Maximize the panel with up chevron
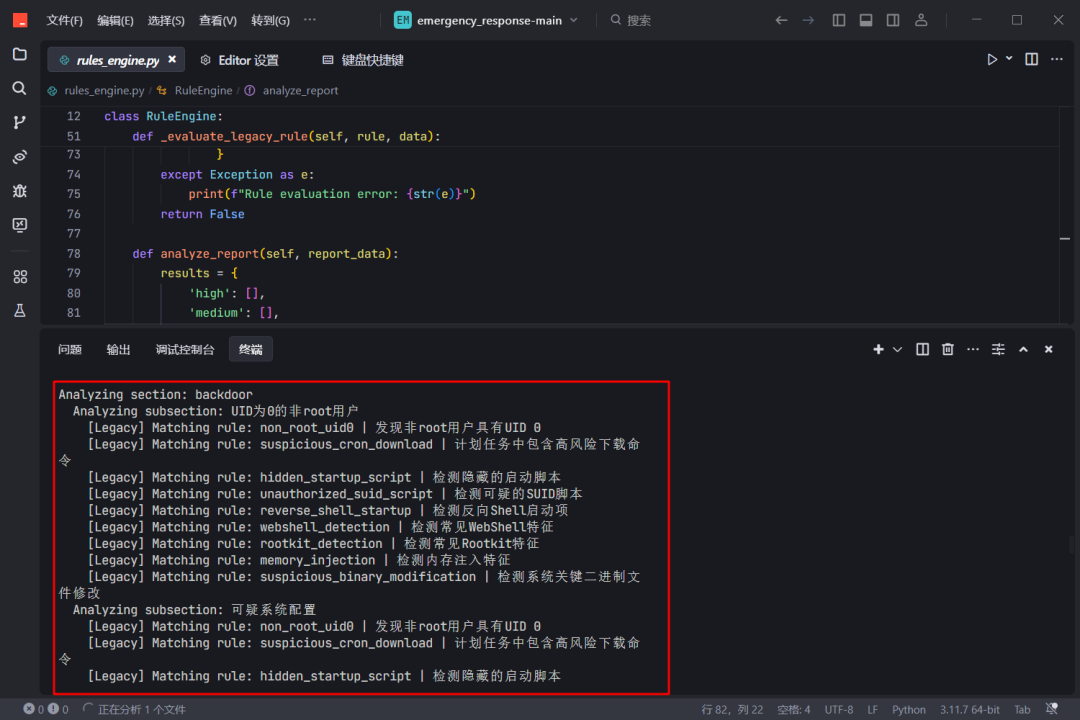This screenshot has height=720, width=1080. click(1024, 349)
